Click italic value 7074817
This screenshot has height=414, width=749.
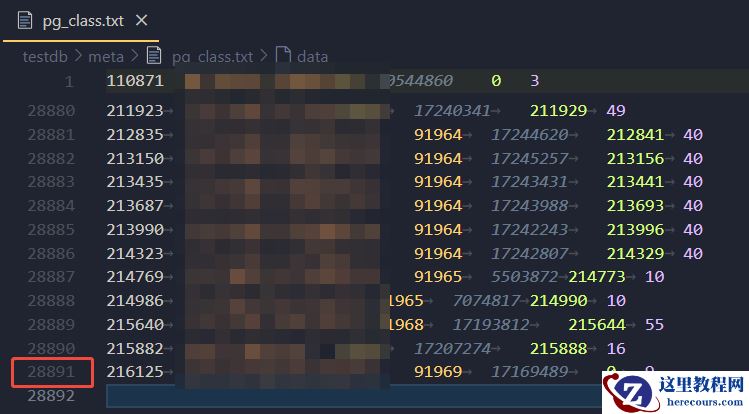tap(486, 301)
